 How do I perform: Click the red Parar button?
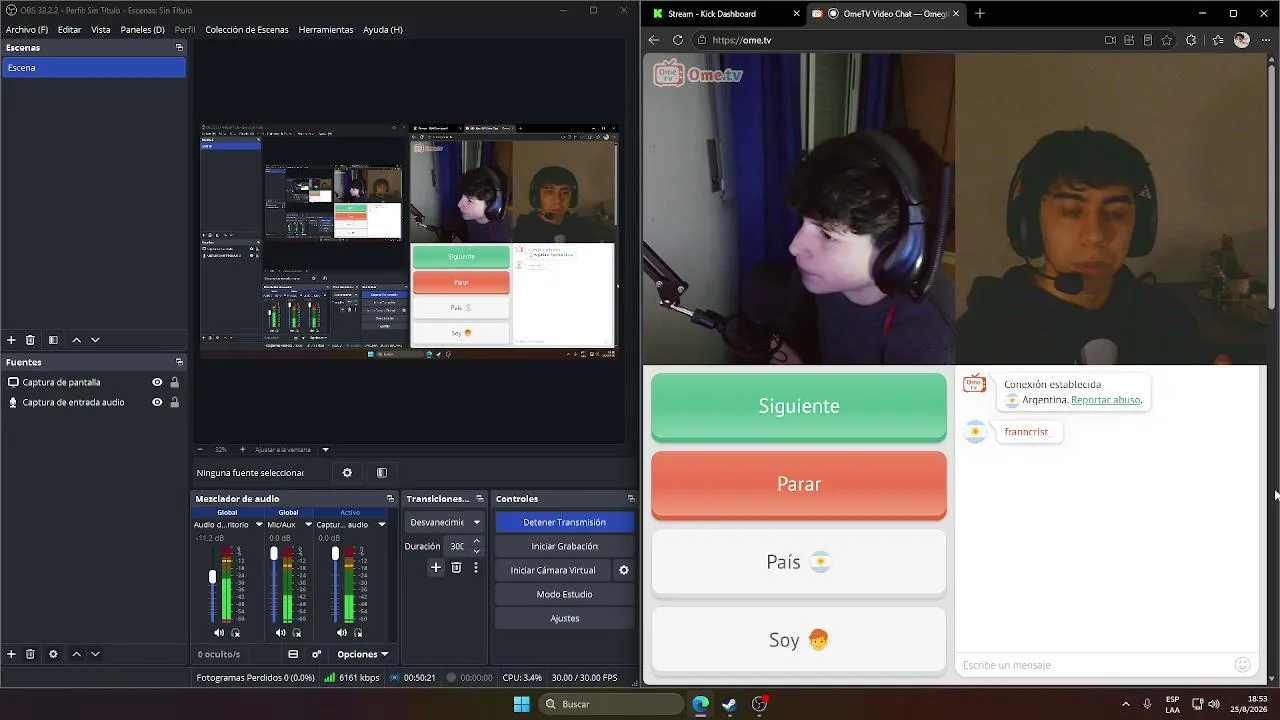click(799, 484)
